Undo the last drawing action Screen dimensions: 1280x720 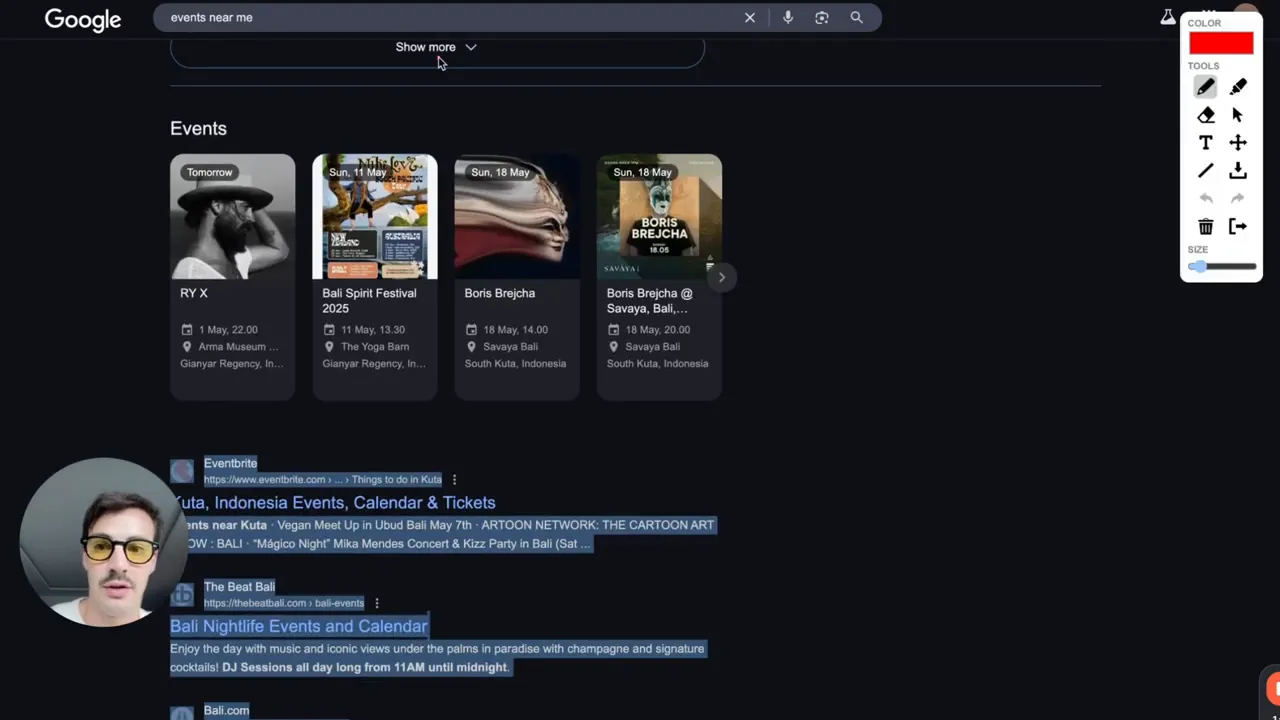point(1206,199)
